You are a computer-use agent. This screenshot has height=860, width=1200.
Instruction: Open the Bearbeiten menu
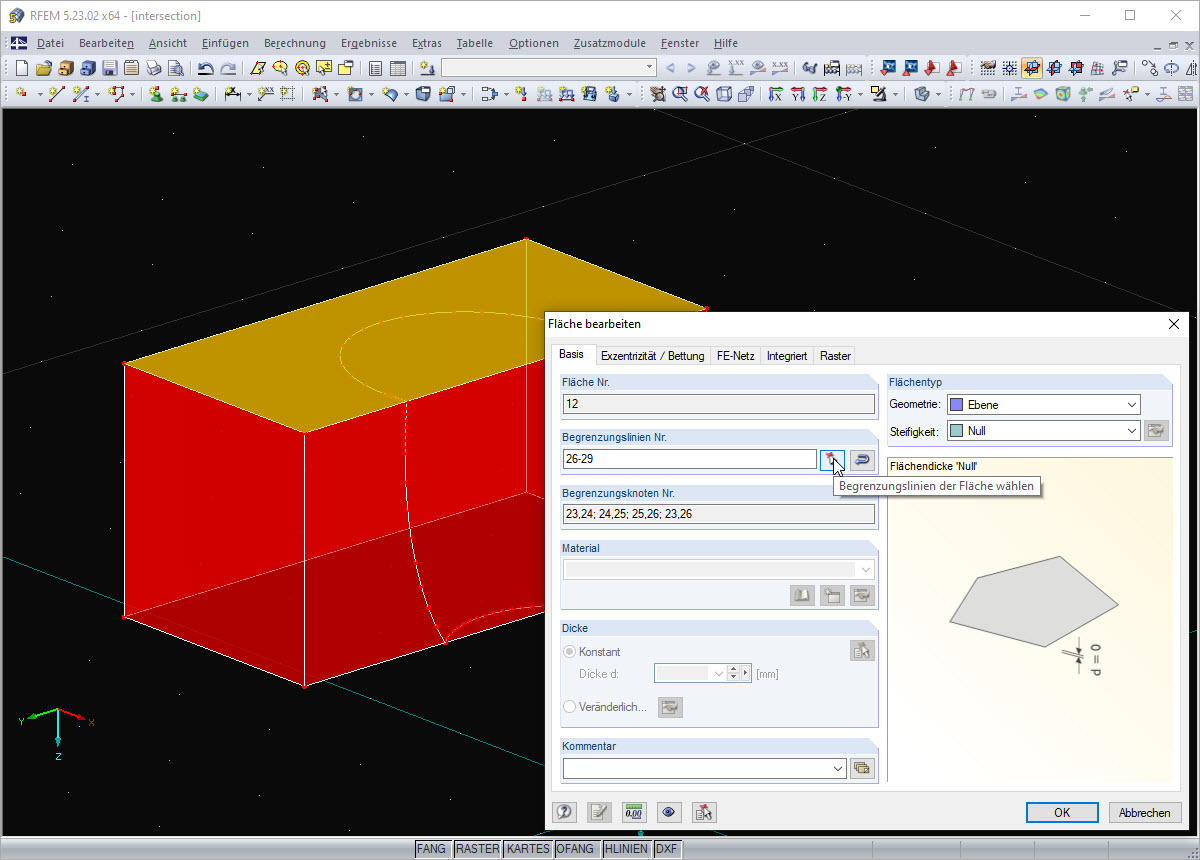[x=106, y=43]
